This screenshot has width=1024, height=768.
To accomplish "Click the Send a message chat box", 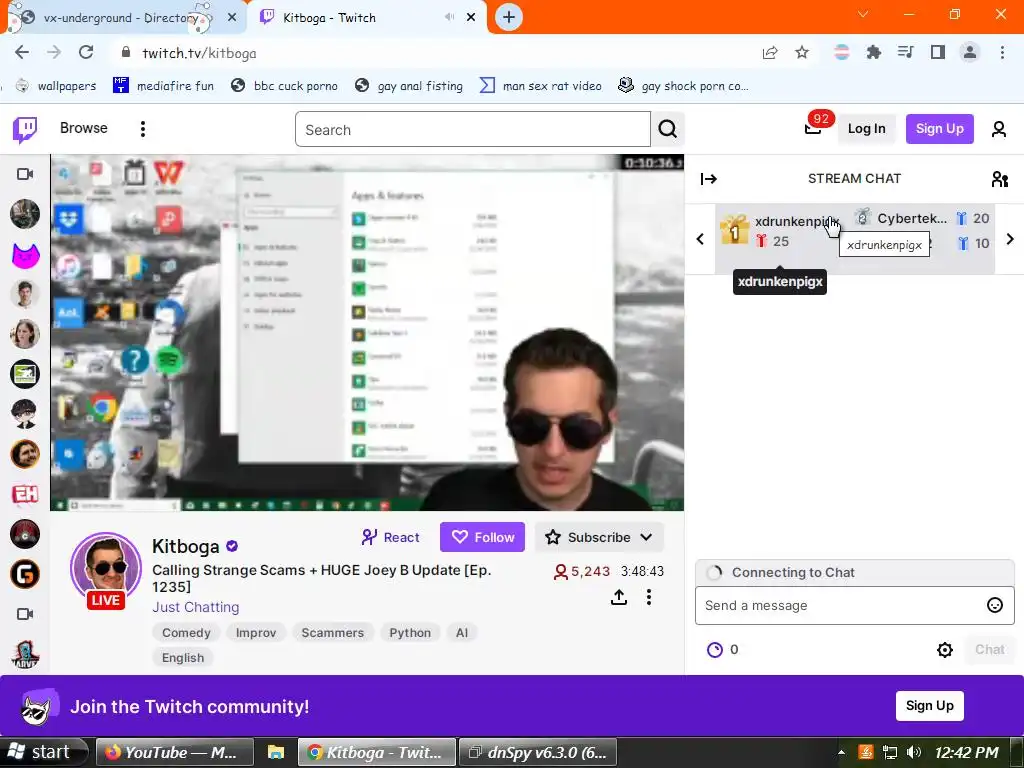I will point(854,605).
